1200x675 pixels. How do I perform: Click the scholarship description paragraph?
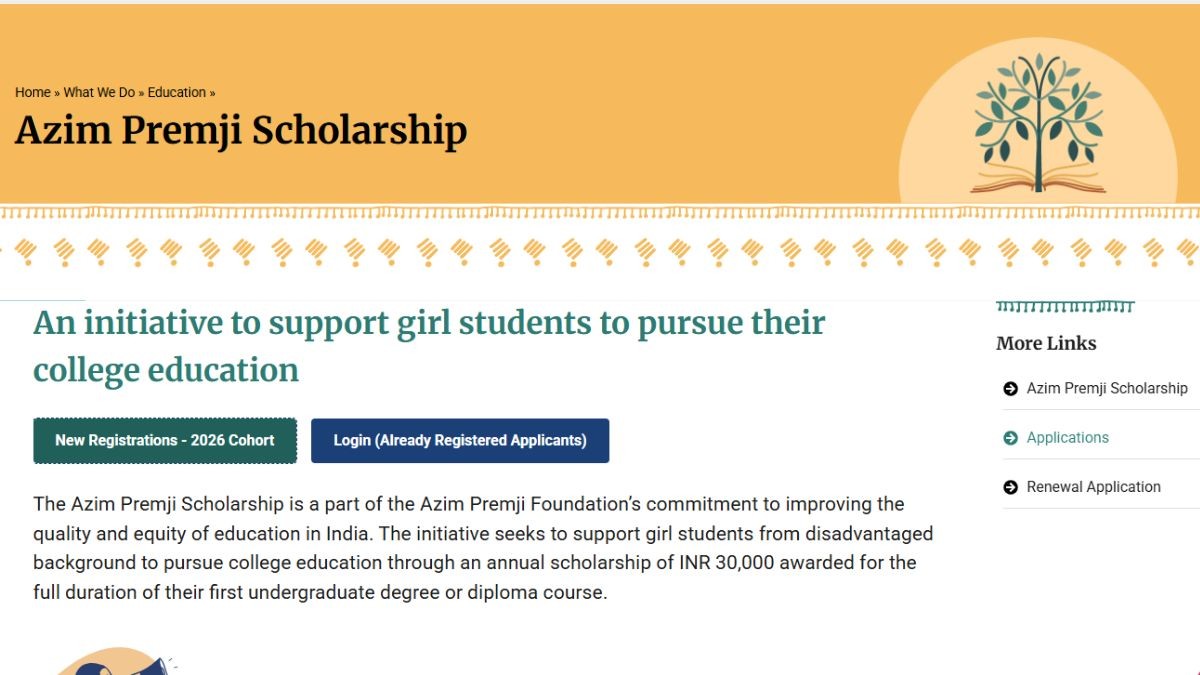483,548
